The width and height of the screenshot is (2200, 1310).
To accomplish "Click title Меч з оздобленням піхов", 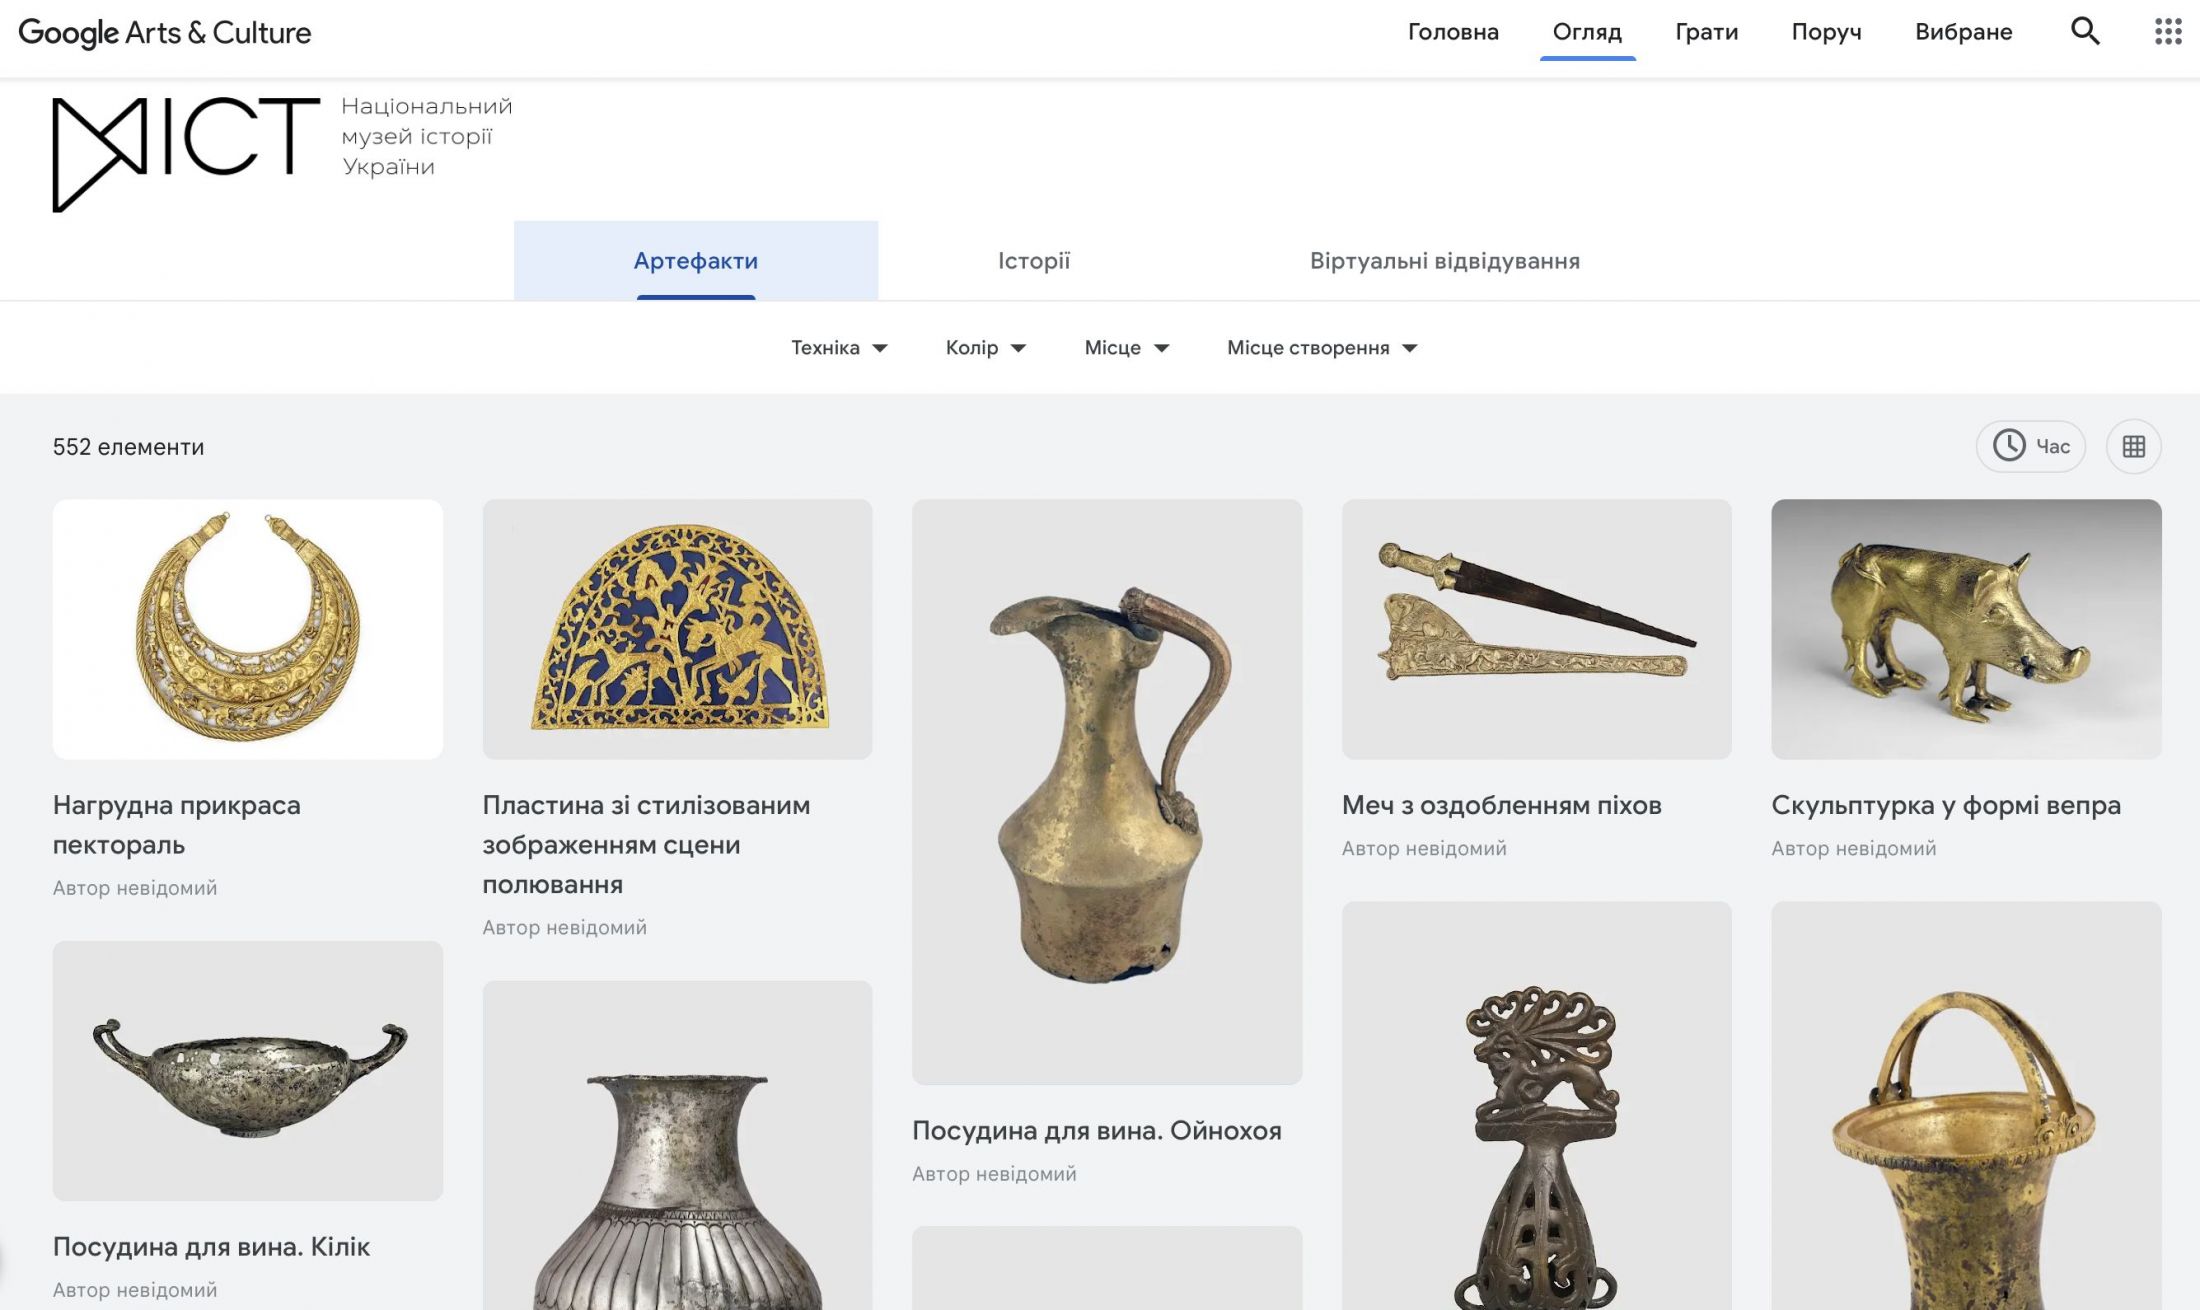I will (x=1502, y=804).
